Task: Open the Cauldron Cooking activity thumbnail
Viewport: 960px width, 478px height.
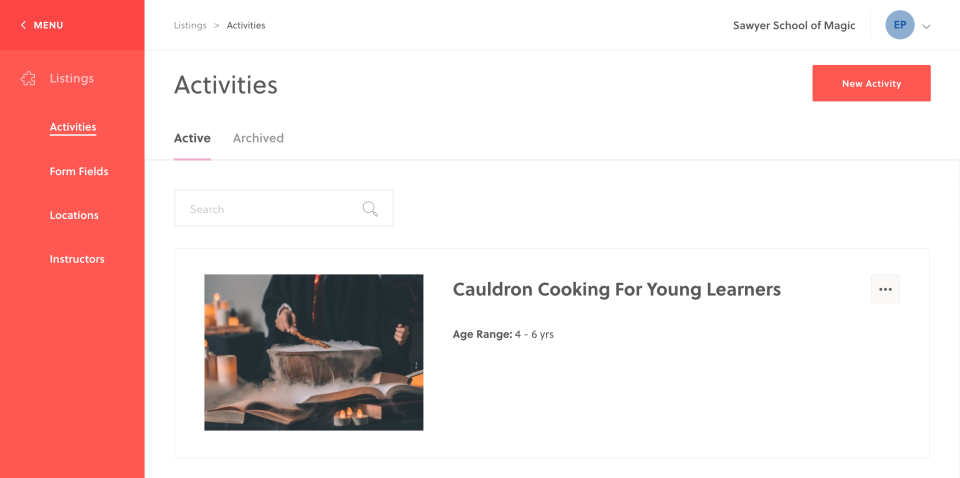Action: coord(313,353)
